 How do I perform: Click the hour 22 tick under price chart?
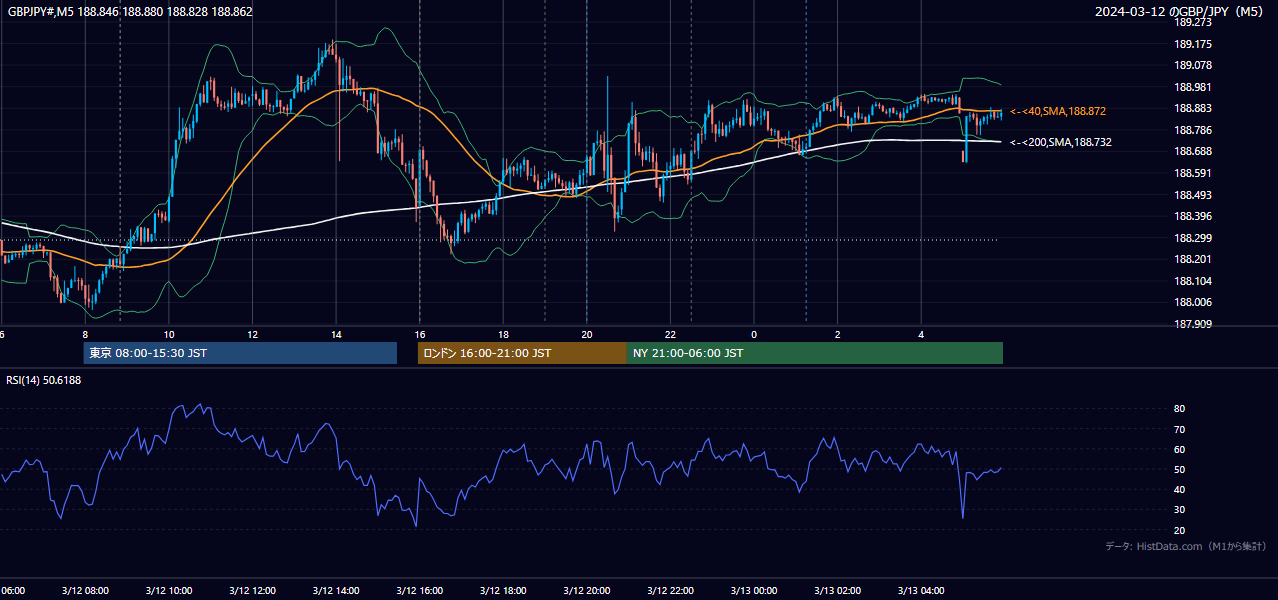(670, 334)
